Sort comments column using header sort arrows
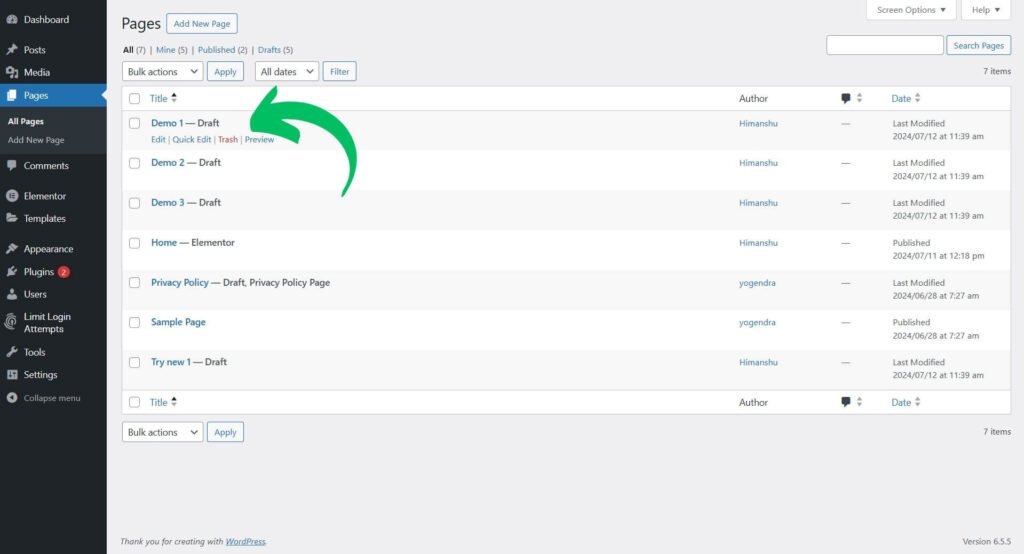The height and width of the screenshot is (554, 1024). (x=859, y=98)
